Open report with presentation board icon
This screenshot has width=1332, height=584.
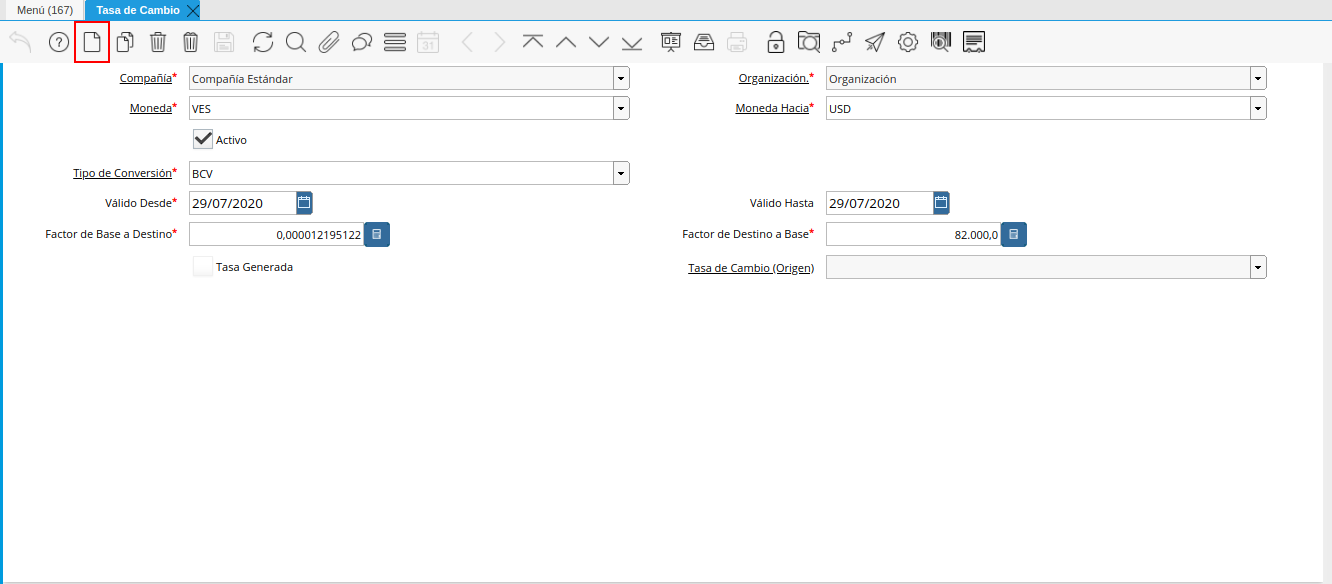coord(671,42)
